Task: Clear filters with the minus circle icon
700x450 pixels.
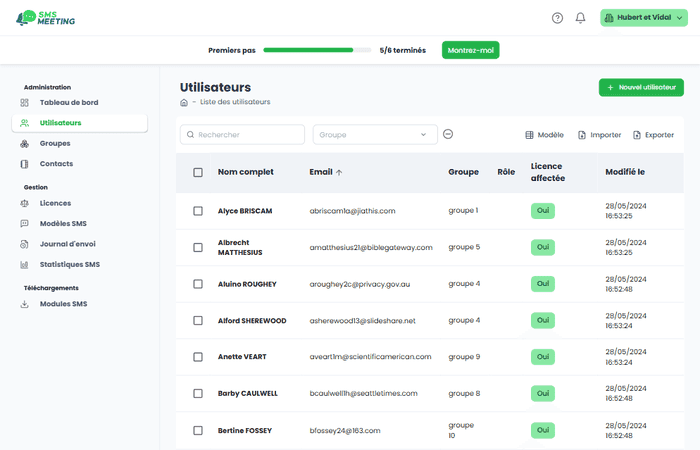Action: (448, 134)
